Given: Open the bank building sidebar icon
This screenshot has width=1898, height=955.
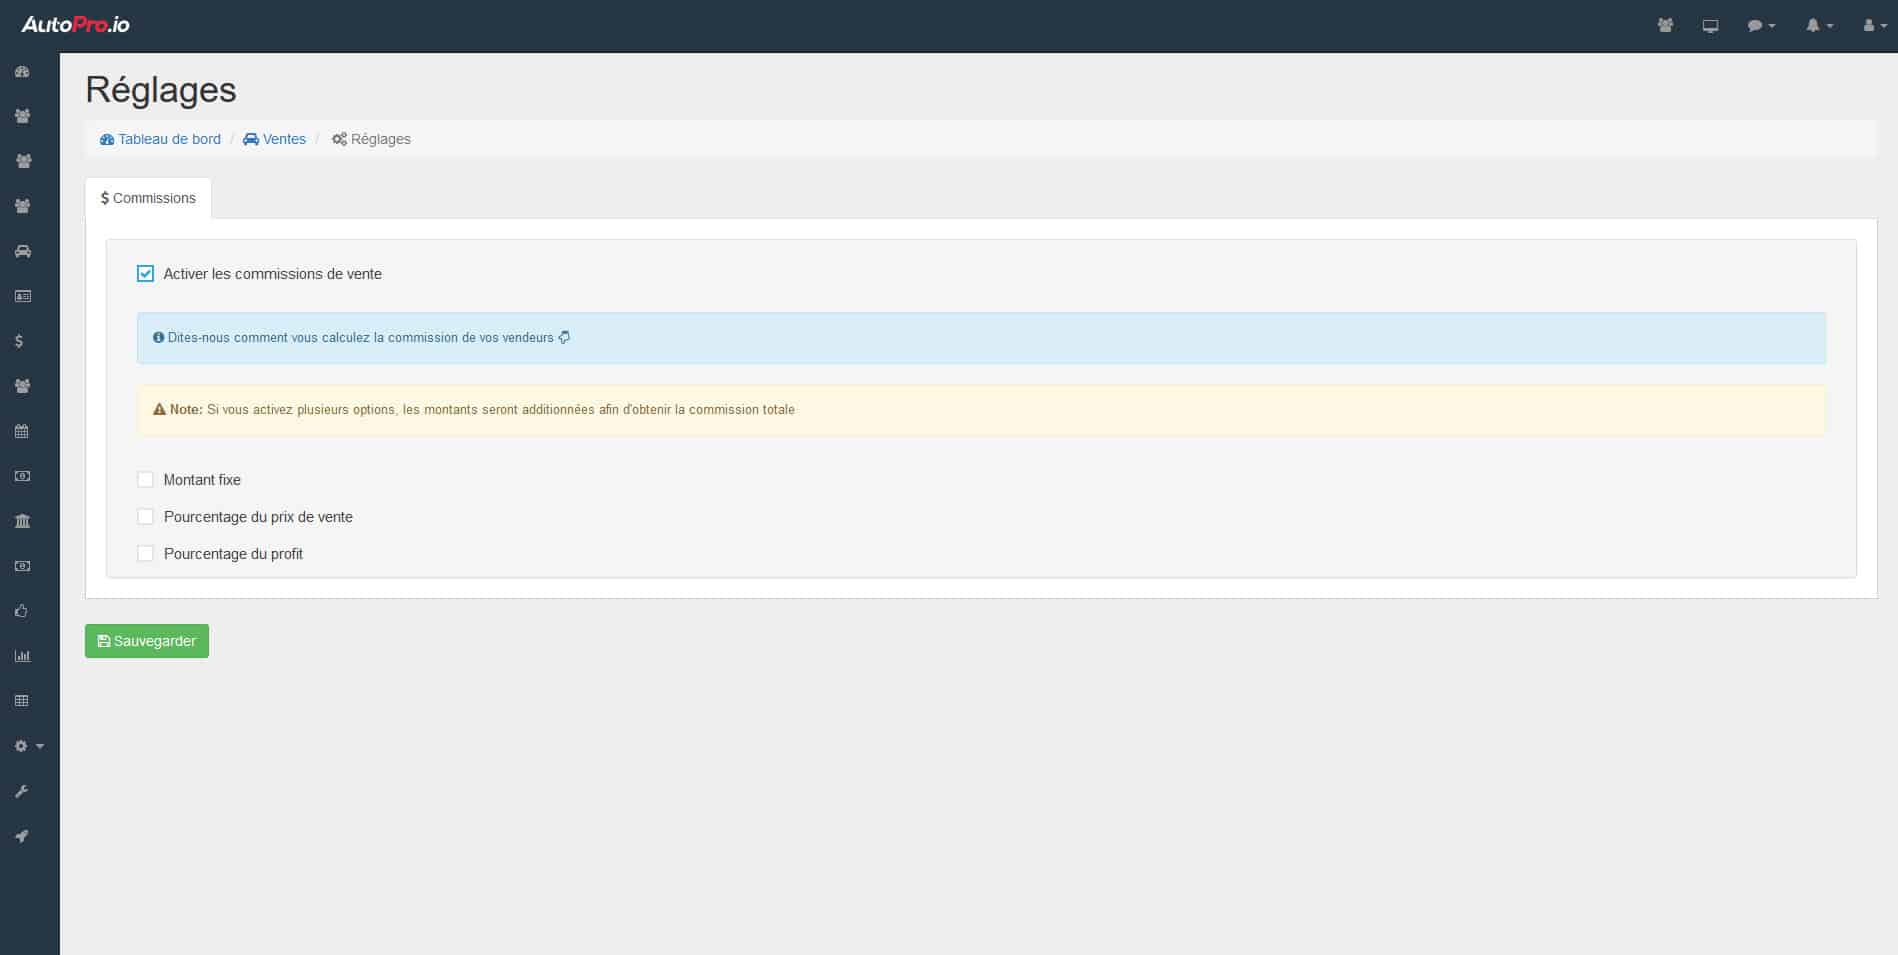Looking at the screenshot, I should 22,521.
